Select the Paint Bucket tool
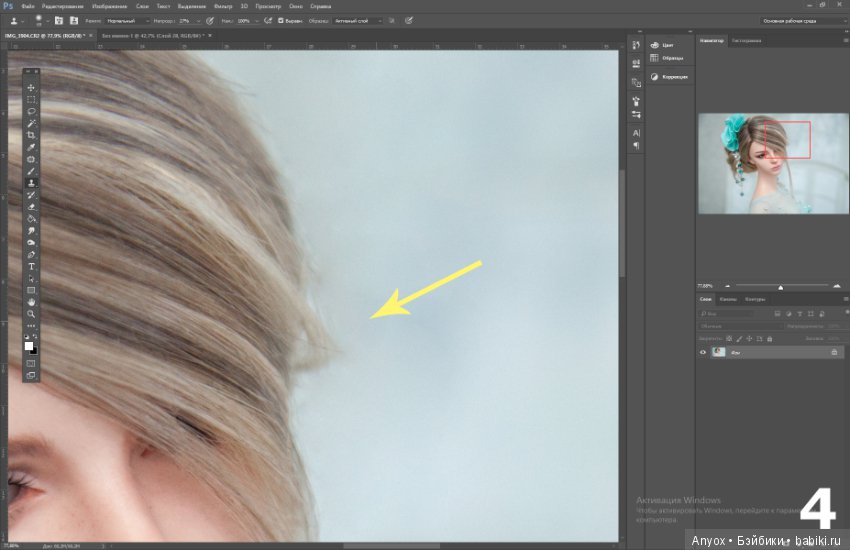Image resolution: width=850 pixels, height=550 pixels. pos(31,219)
